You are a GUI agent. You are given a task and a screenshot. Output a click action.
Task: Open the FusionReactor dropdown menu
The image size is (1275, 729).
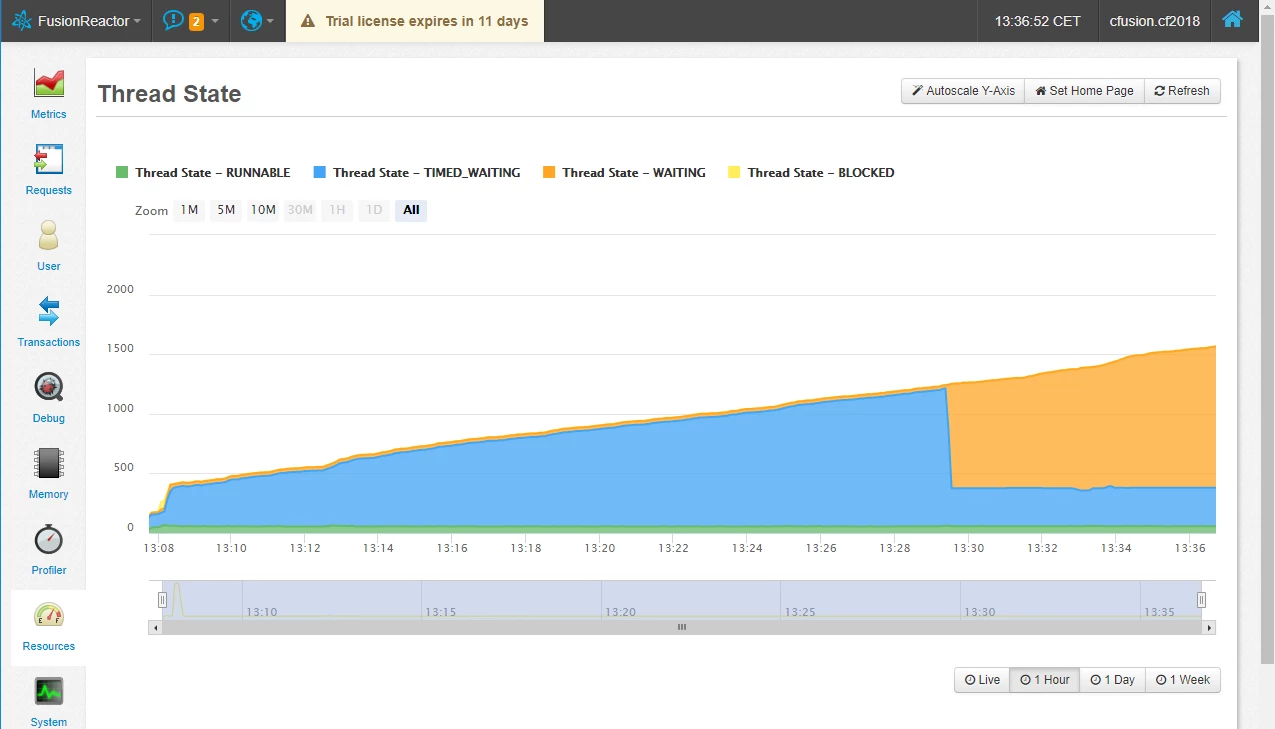tap(76, 21)
